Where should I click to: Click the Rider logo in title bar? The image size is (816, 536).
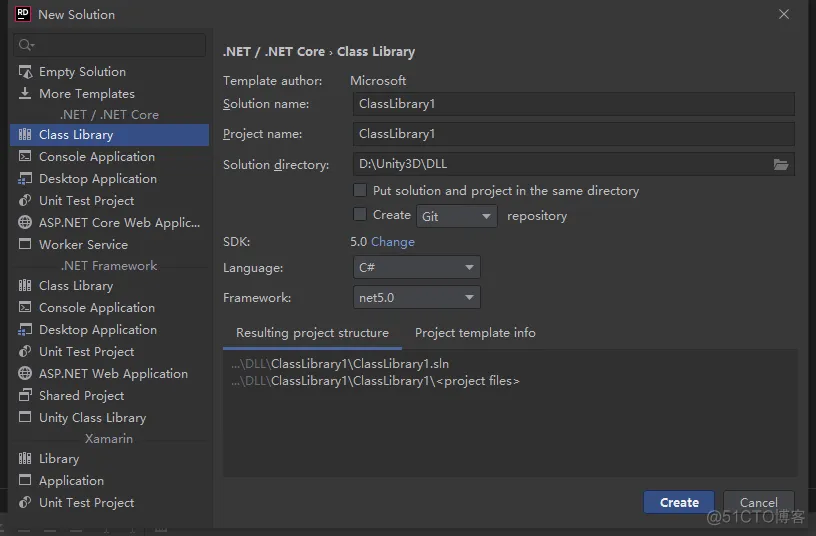click(x=23, y=14)
